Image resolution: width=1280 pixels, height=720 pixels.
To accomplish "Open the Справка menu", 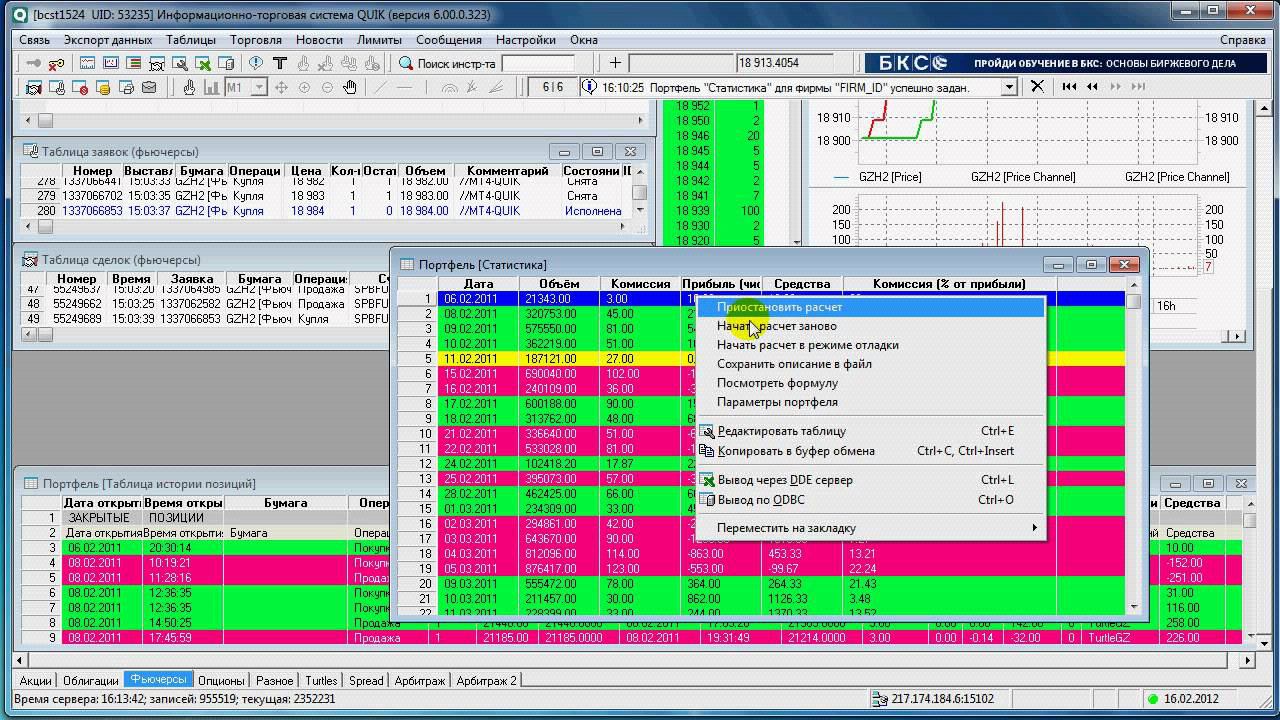I will point(1243,40).
